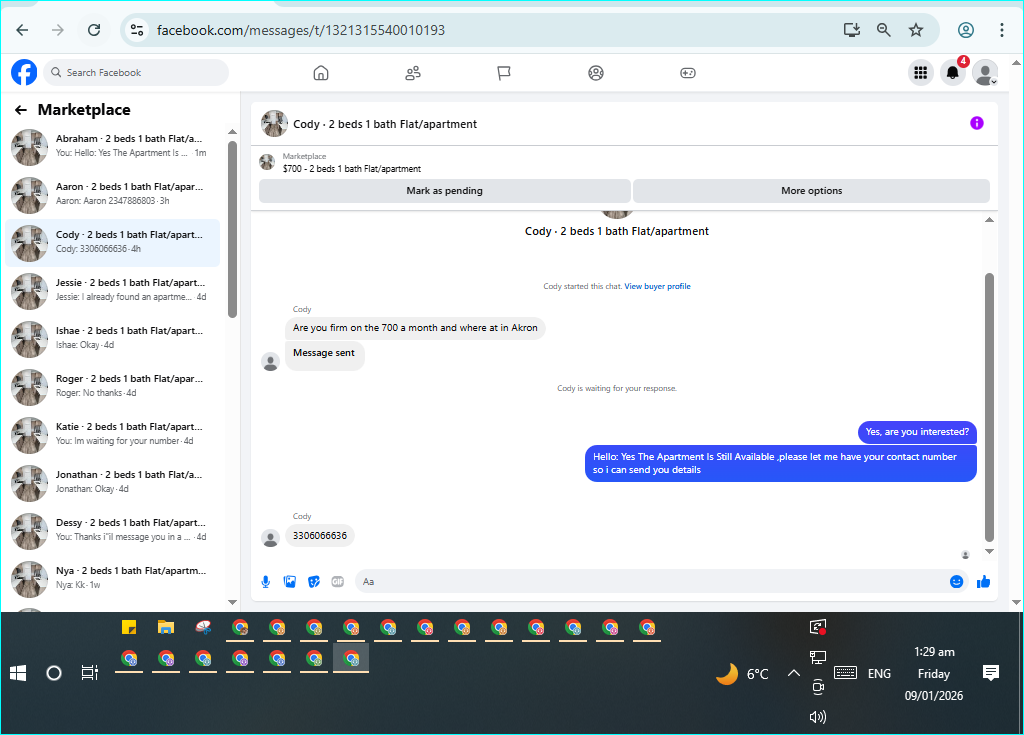The width and height of the screenshot is (1024, 735).
Task: Open the Windows notification center
Action: (991, 673)
